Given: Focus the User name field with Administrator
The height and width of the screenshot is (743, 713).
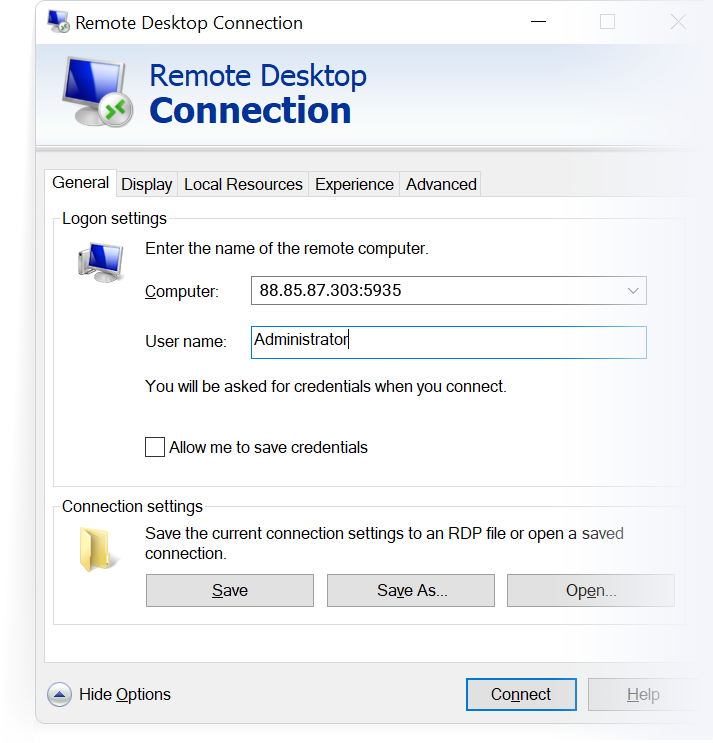Looking at the screenshot, I should [449, 342].
